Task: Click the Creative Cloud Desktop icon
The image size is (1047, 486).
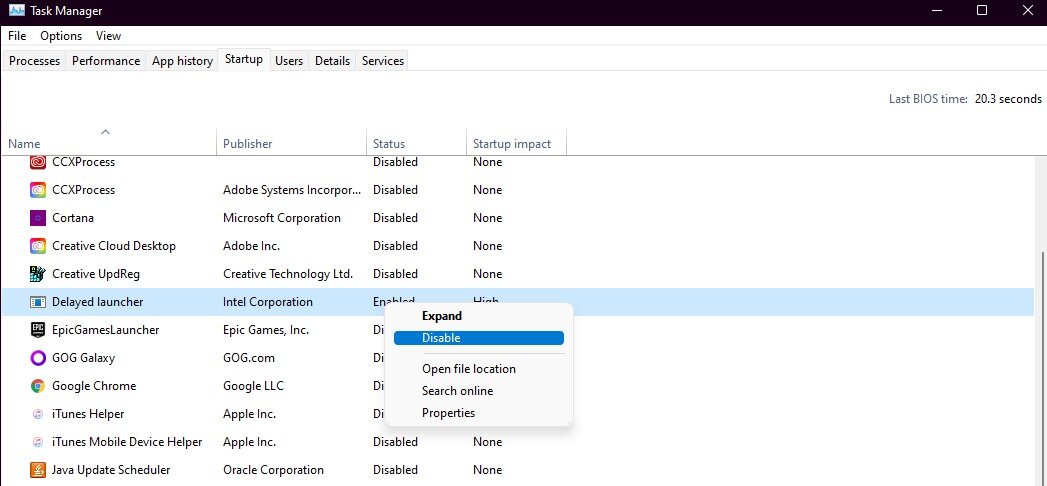Action: 38,246
